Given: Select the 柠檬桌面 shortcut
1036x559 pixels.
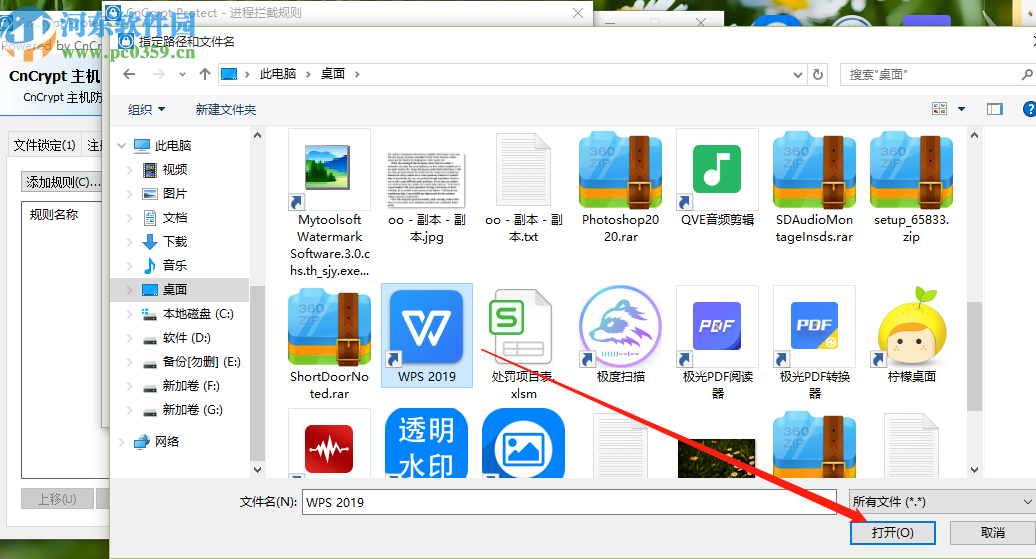Looking at the screenshot, I should click(x=911, y=336).
